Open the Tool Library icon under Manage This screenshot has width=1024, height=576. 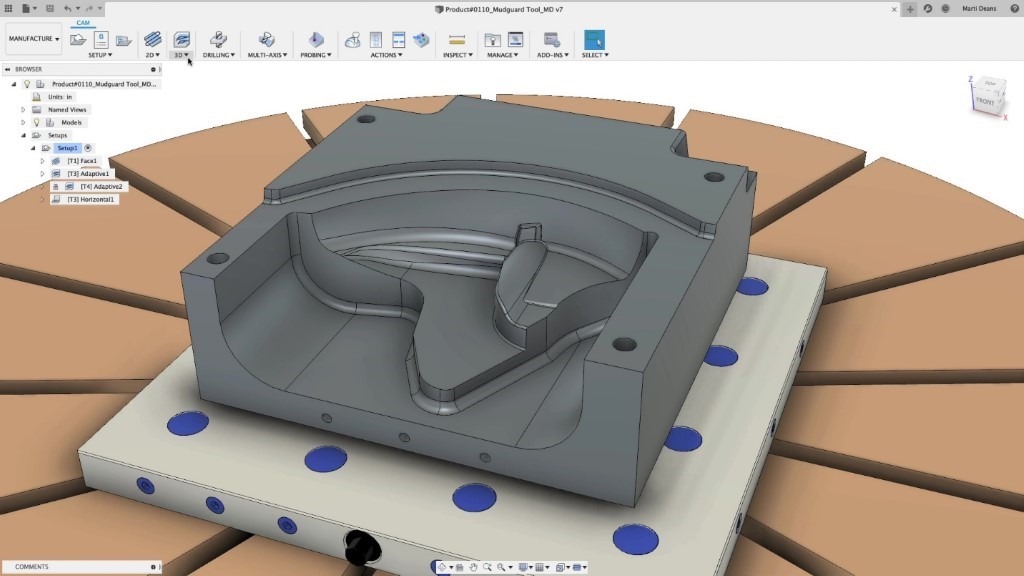[x=492, y=40]
